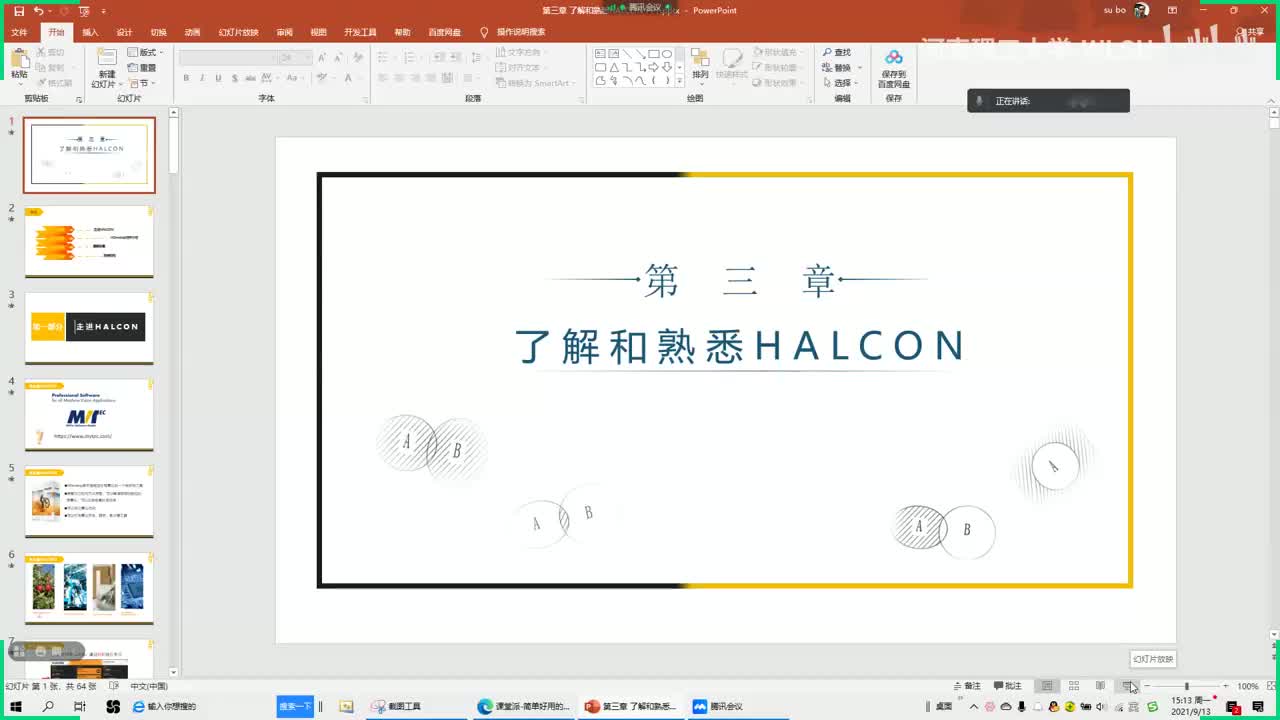Switch to the 设计 Design tab
The height and width of the screenshot is (720, 1280).
pyautogui.click(x=124, y=32)
